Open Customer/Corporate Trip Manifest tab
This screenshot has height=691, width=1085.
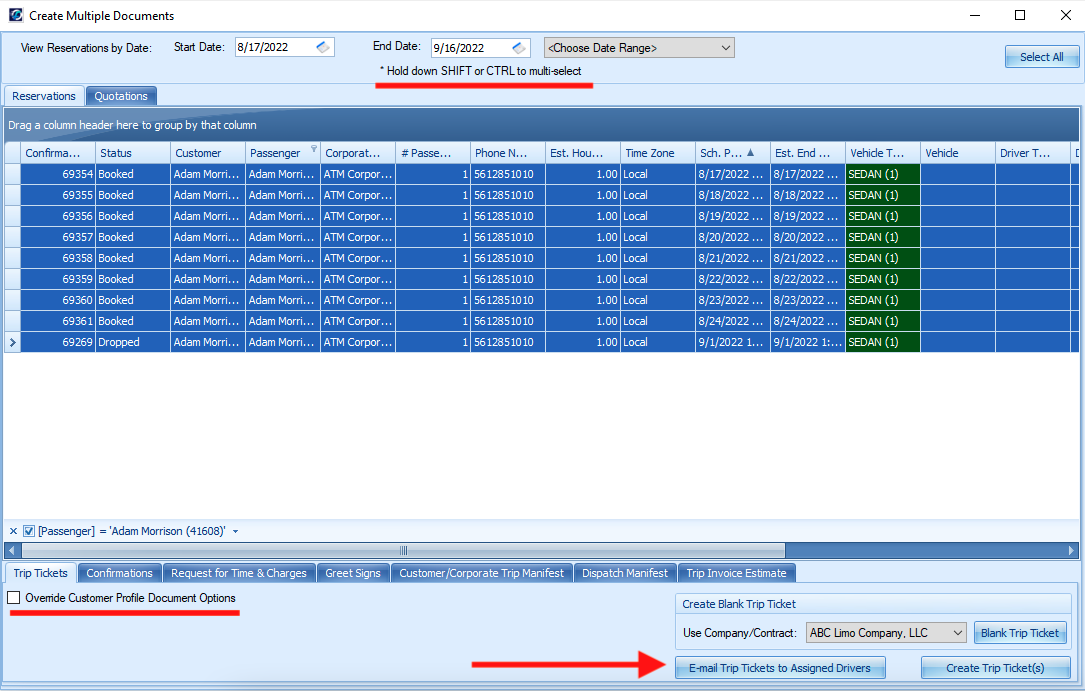[482, 573]
